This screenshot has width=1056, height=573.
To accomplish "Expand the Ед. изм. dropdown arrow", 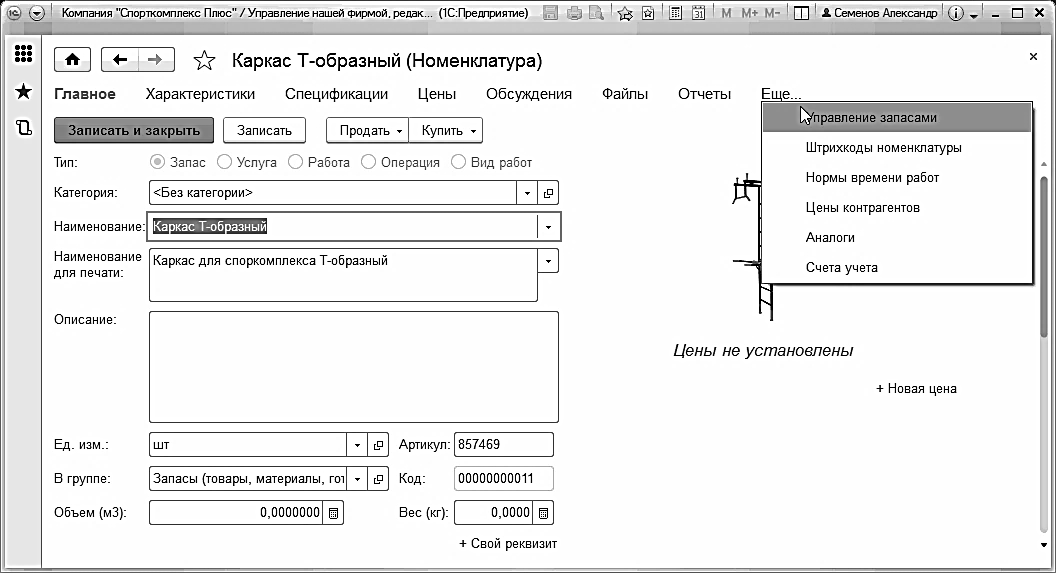I will 357,444.
